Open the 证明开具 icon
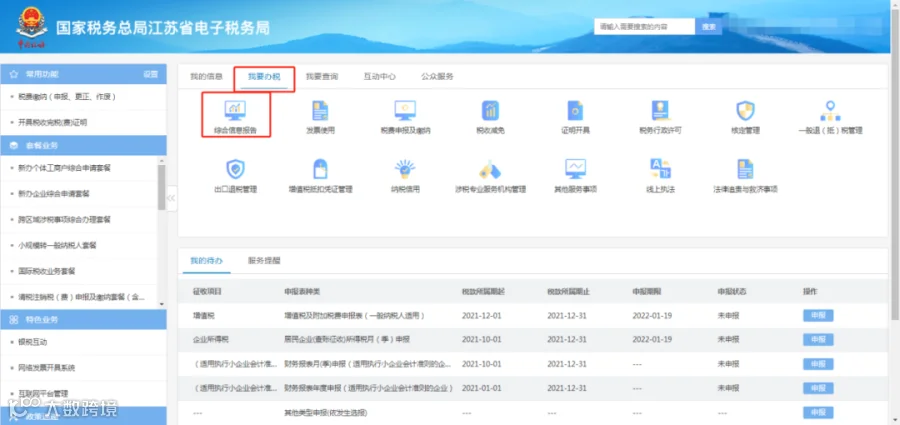Screen dimensions: 900x425 pos(575,110)
